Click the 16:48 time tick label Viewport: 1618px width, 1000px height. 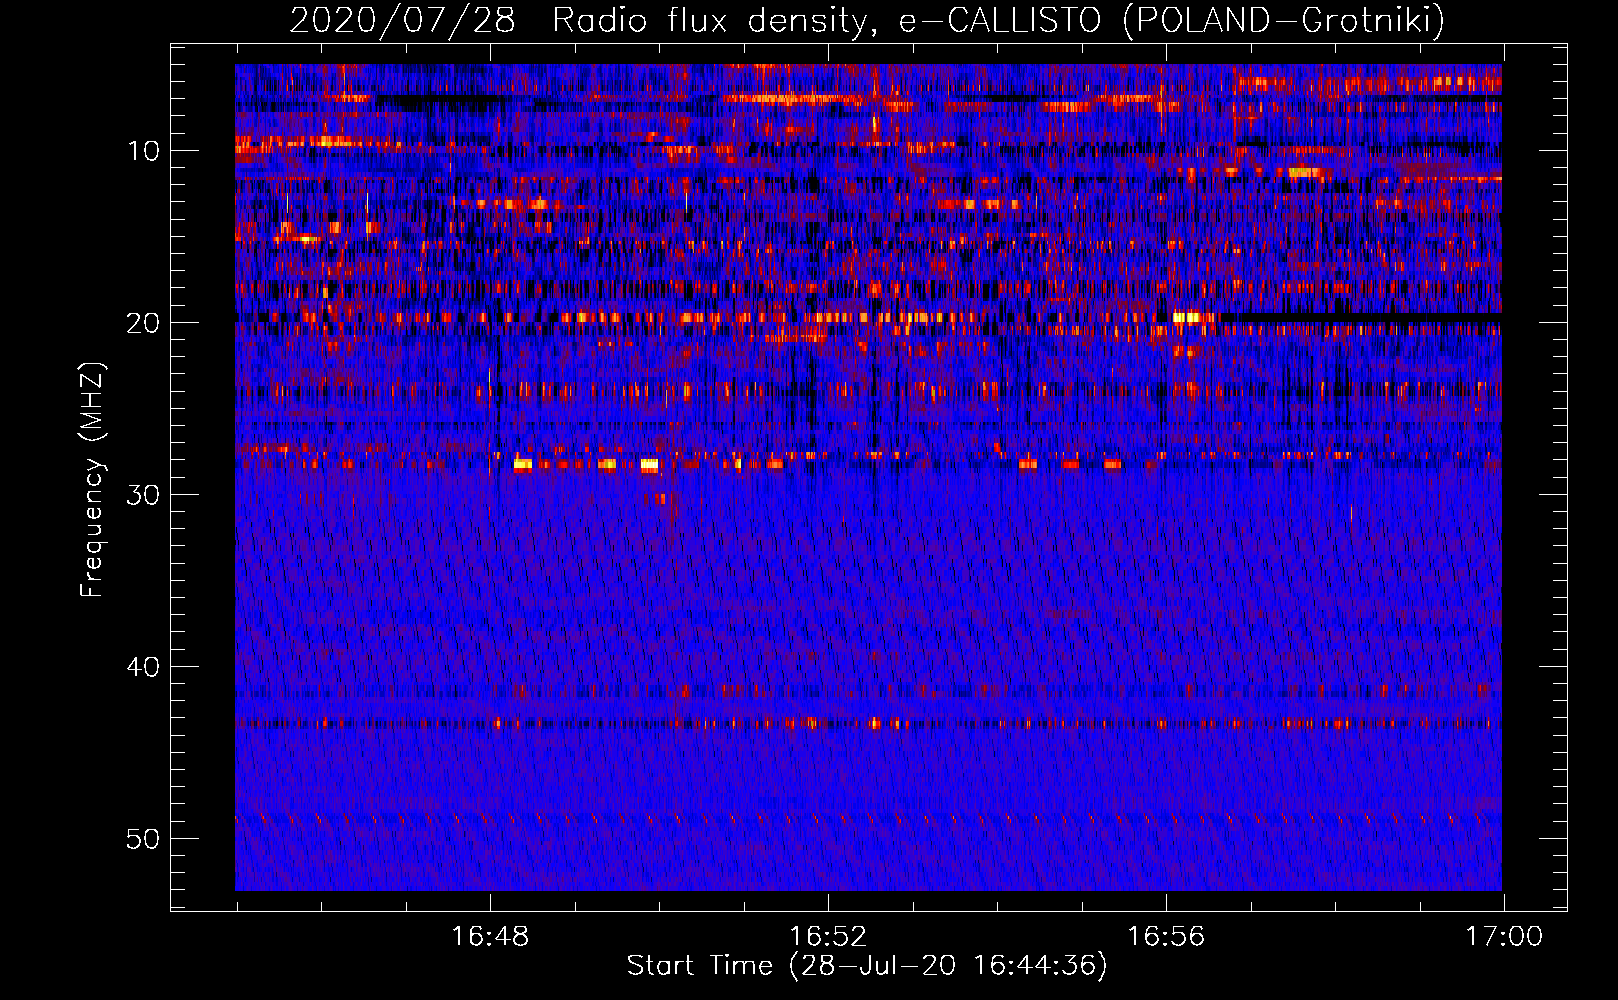click(x=490, y=937)
